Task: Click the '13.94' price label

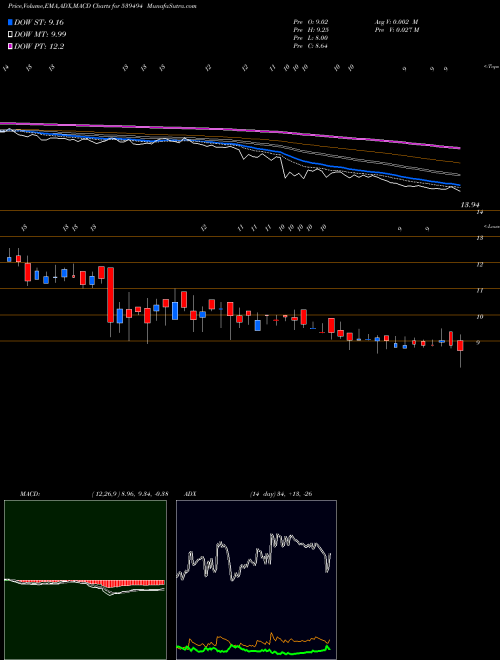Action: [470, 205]
